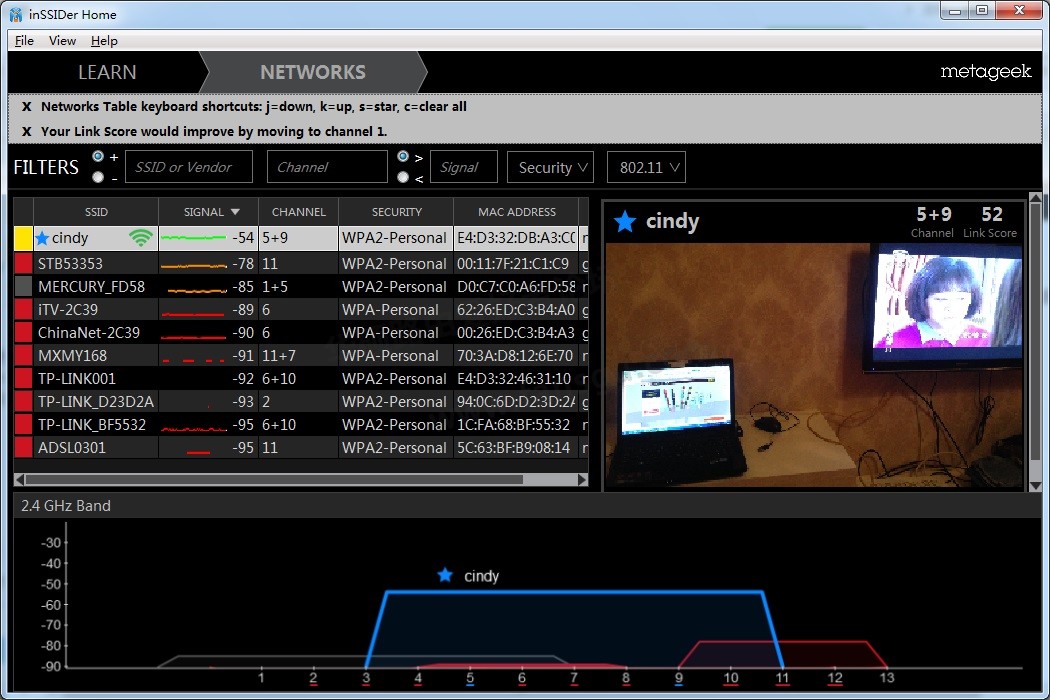Select the yellow color swatch for cindy
Viewport: 1050px width, 700px height.
[23, 238]
